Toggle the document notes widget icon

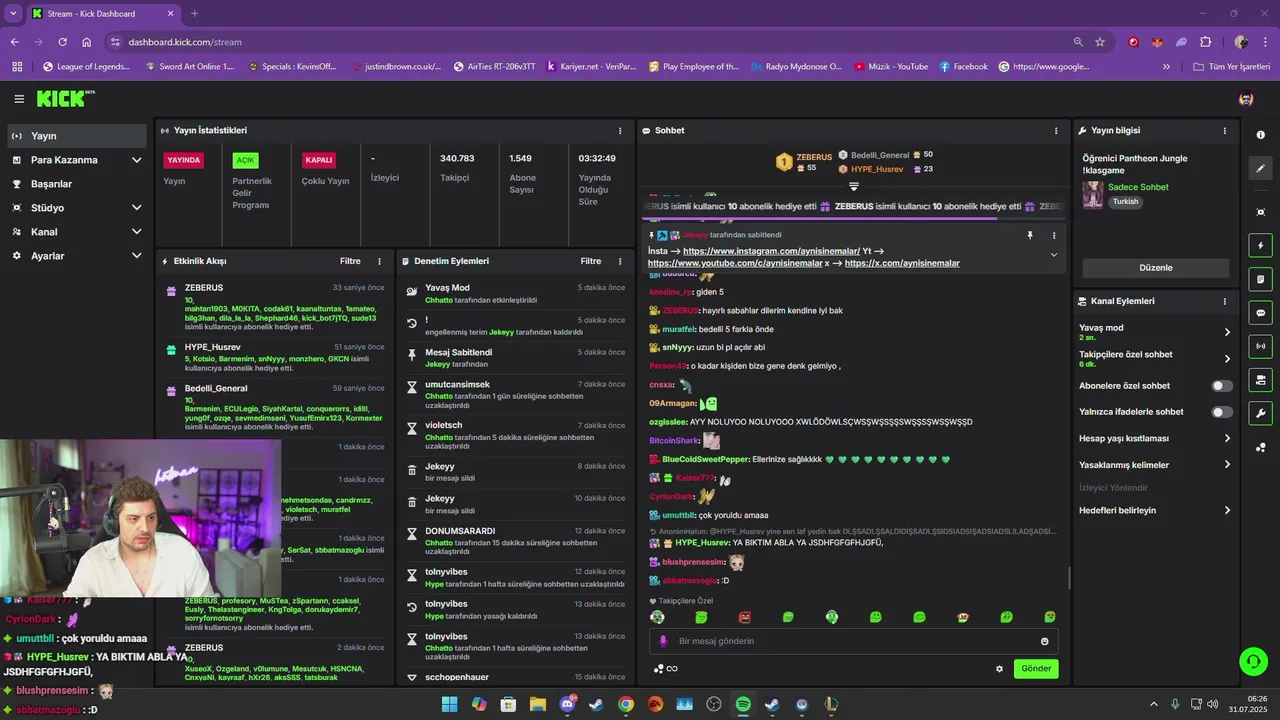(x=1260, y=279)
